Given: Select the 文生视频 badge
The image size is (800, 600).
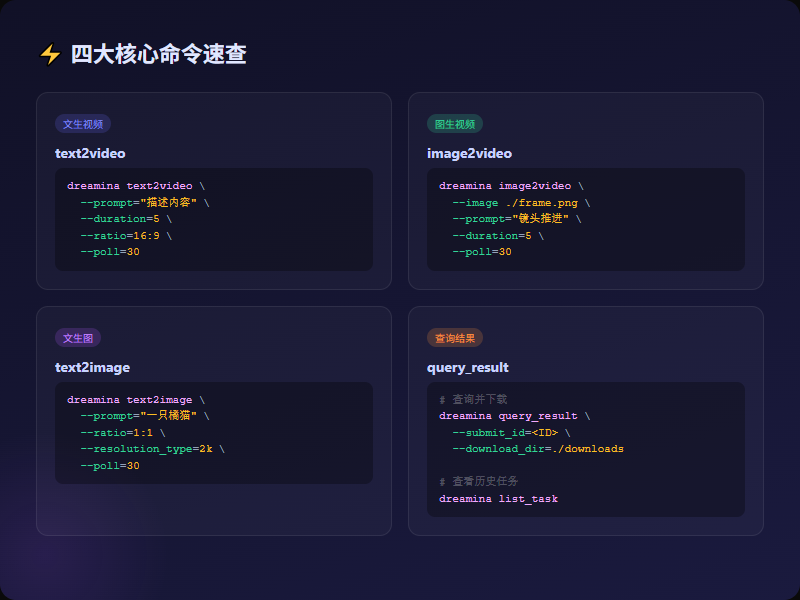Looking at the screenshot, I should (83, 124).
